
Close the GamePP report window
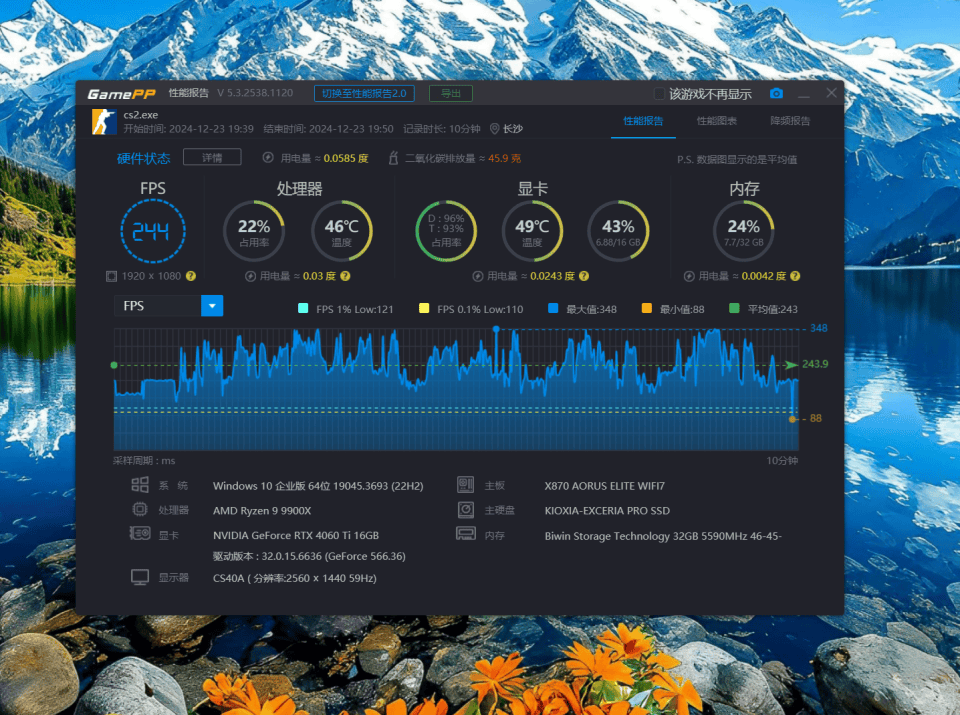tap(831, 93)
